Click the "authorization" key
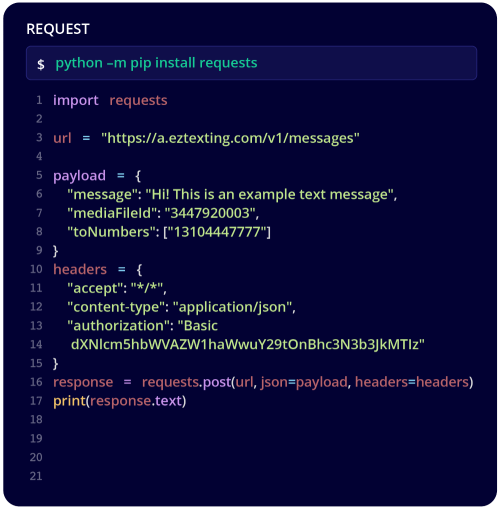 pos(118,326)
